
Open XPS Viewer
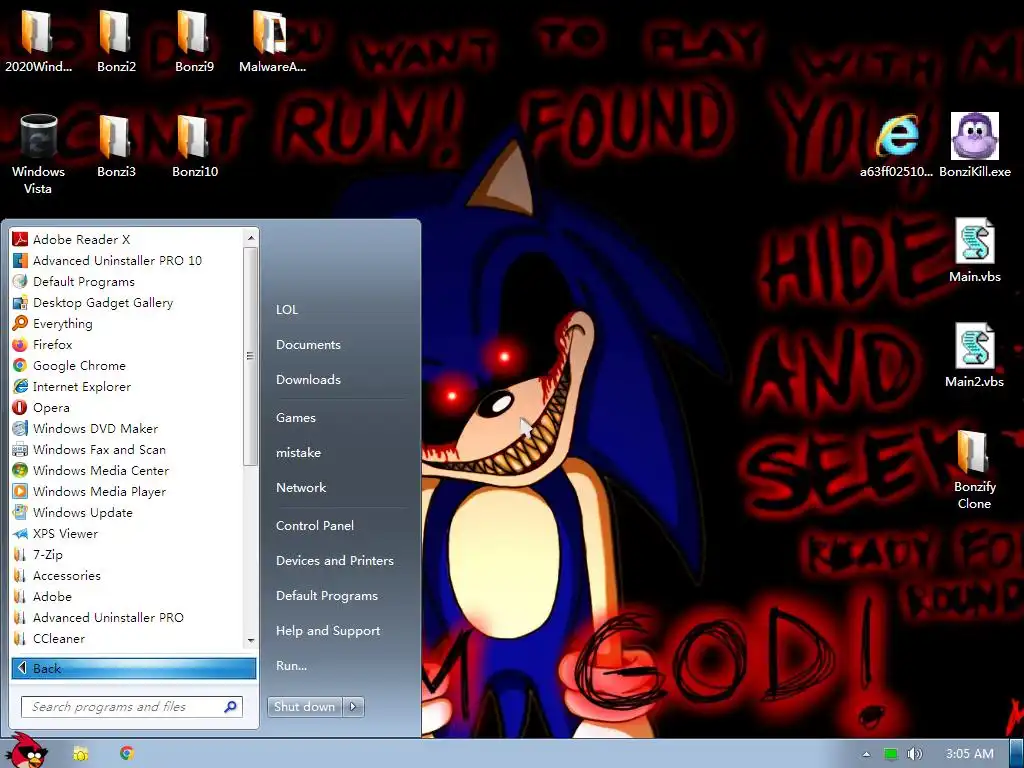coord(128,534)
